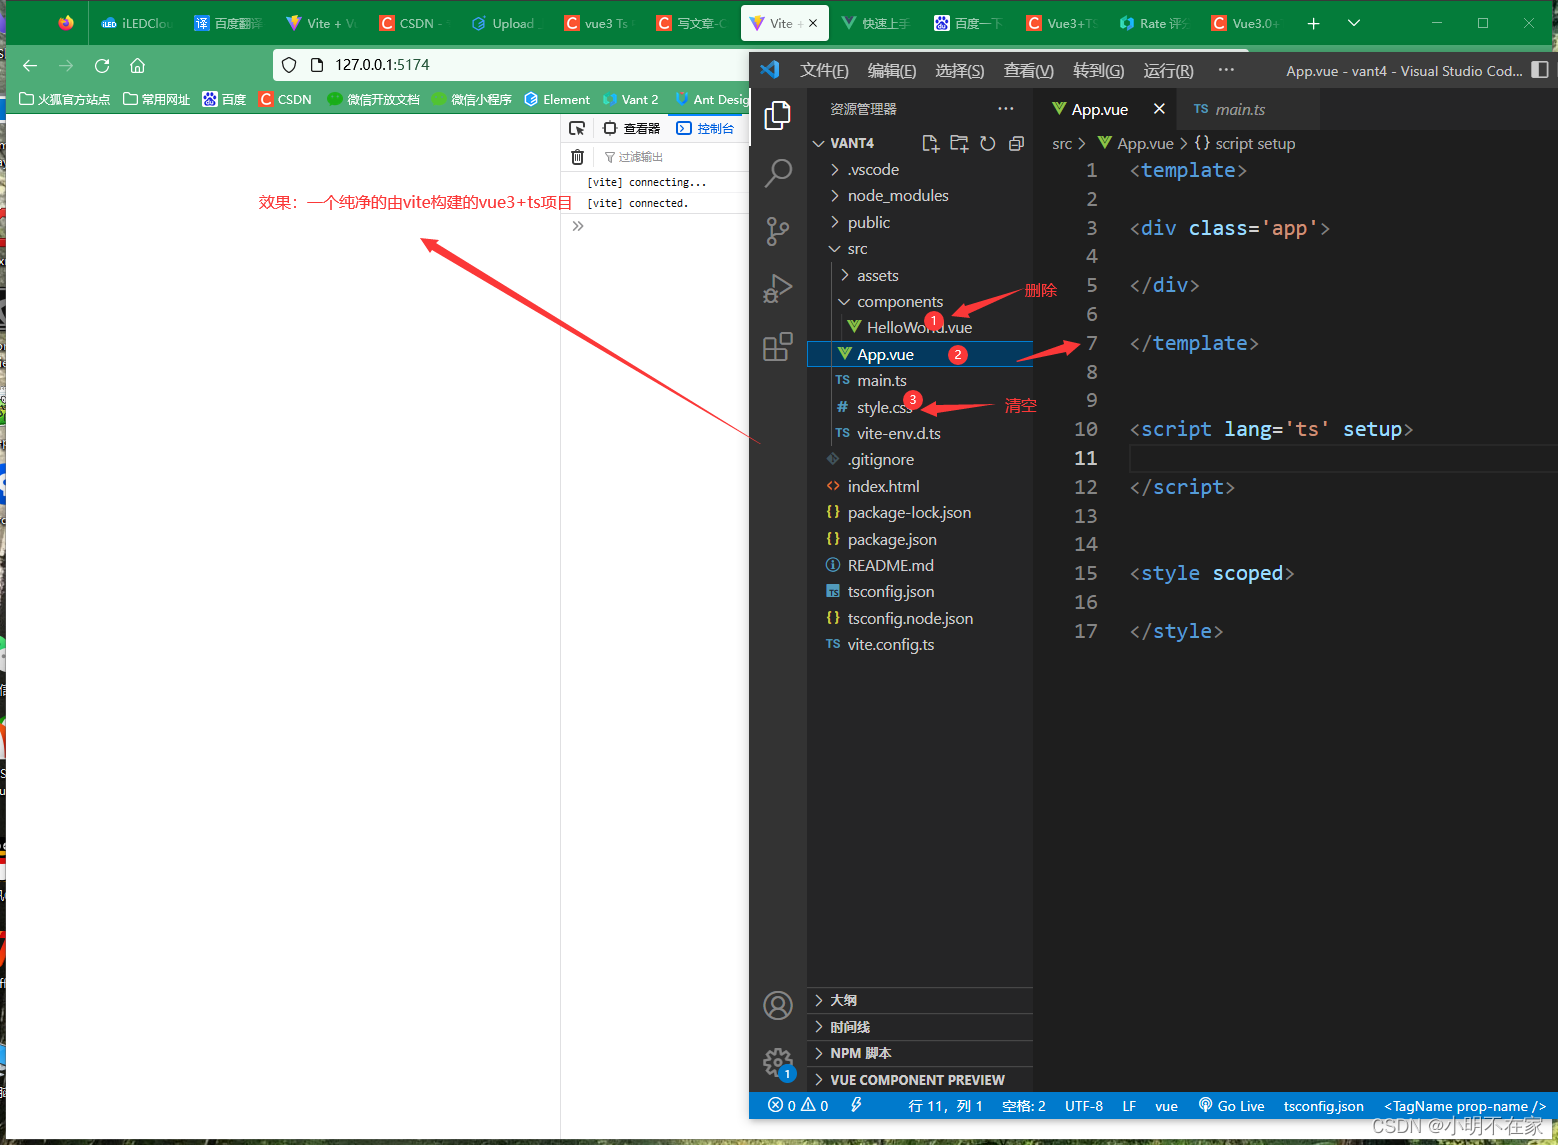
Task: Expand the 大纲 outline section
Action: coord(920,1000)
